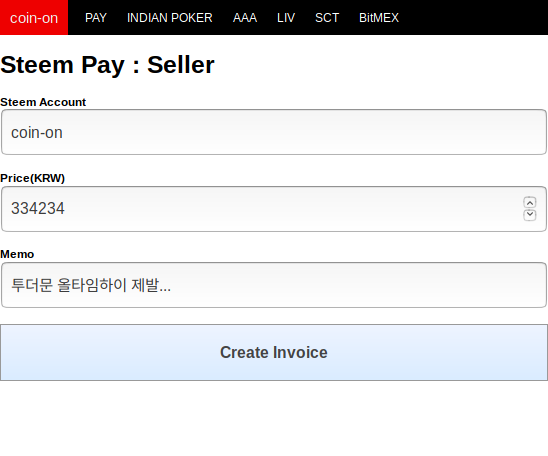Click the Create Invoice button
548x456 pixels.
point(274,352)
